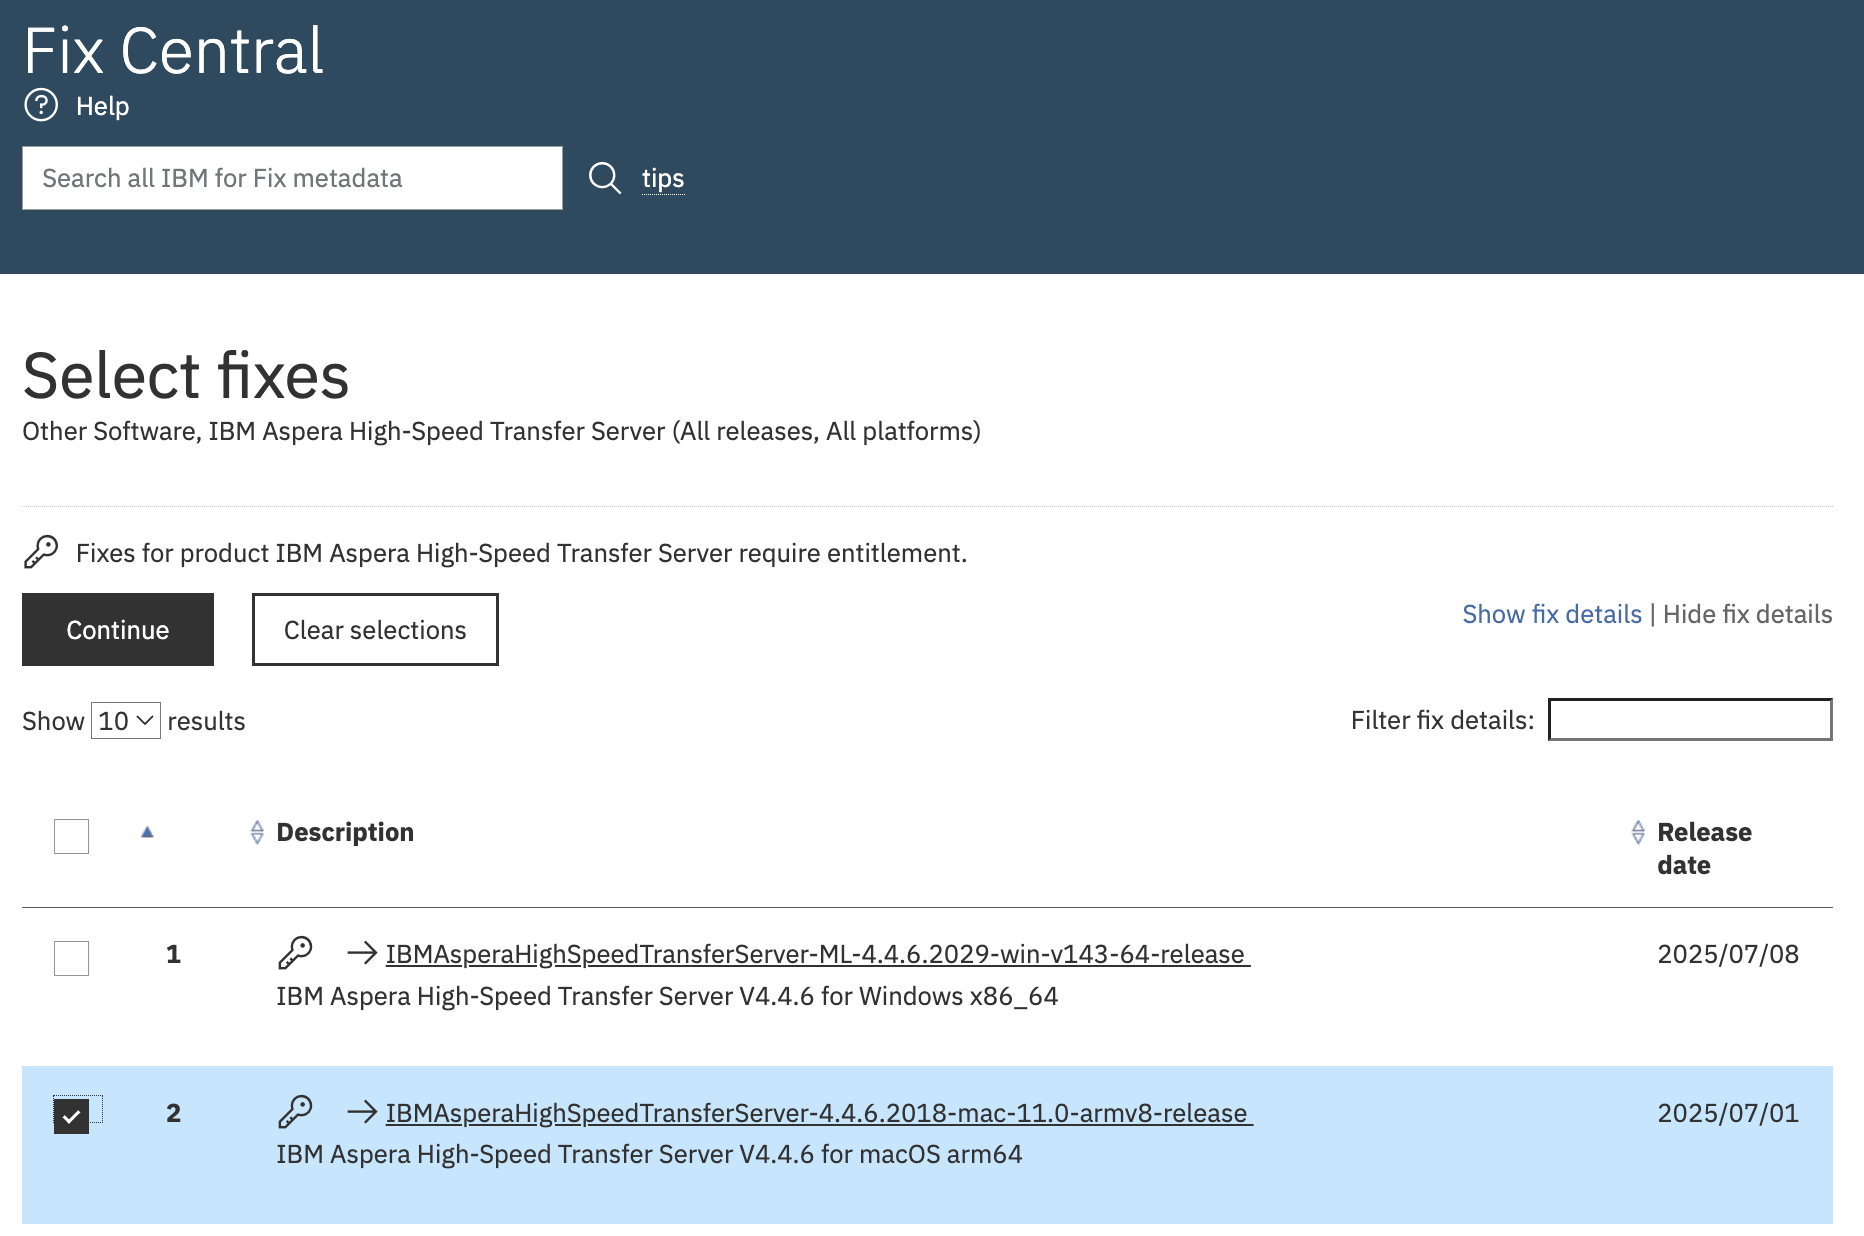
Task: Open the IBMAsperaHighSpeedTransferServer-4.4.6.2018-mac-11.0-armv8-release link
Action: (x=819, y=1113)
